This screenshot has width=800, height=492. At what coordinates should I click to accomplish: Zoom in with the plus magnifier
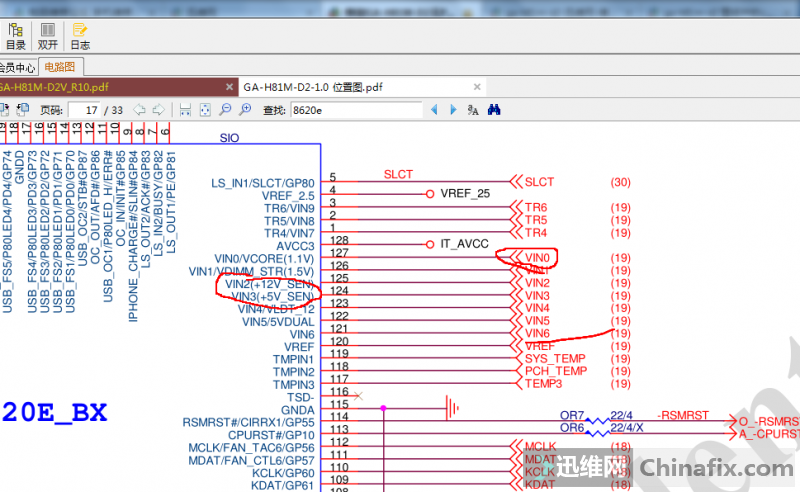pyautogui.click(x=245, y=110)
